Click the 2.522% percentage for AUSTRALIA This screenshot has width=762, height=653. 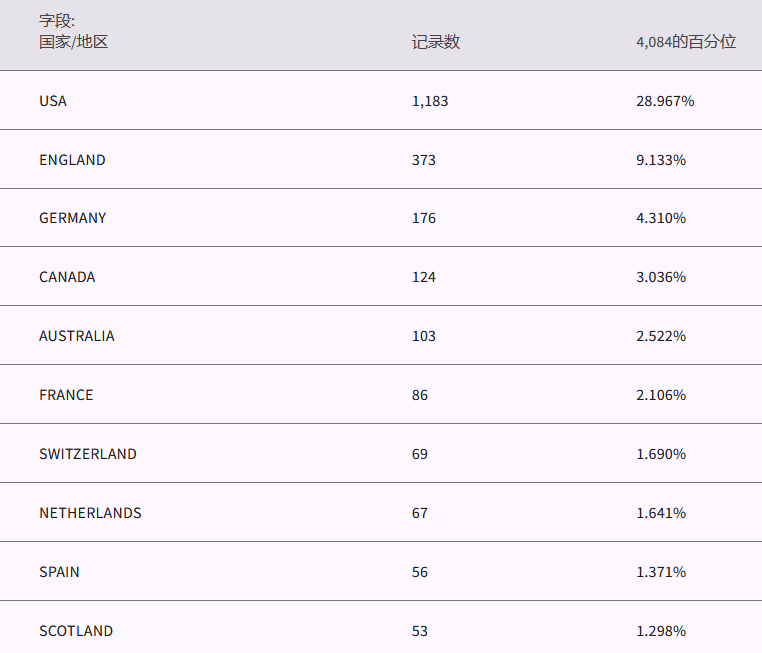[x=661, y=336]
